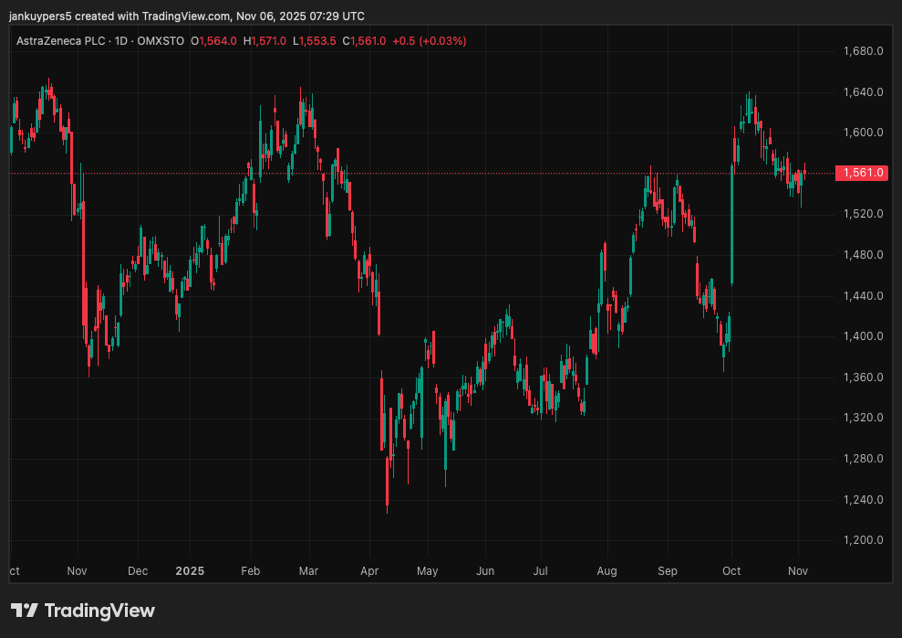Viewport: 902px width, 638px height.
Task: Click the 1,520.0 price axis label
Action: [x=863, y=214]
